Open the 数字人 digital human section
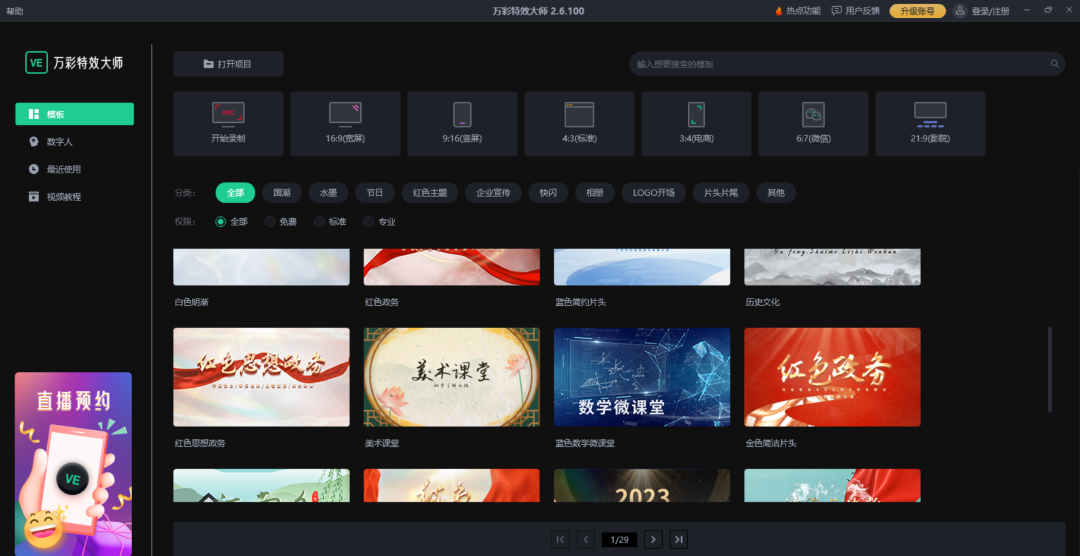This screenshot has width=1080, height=556. [x=74, y=142]
